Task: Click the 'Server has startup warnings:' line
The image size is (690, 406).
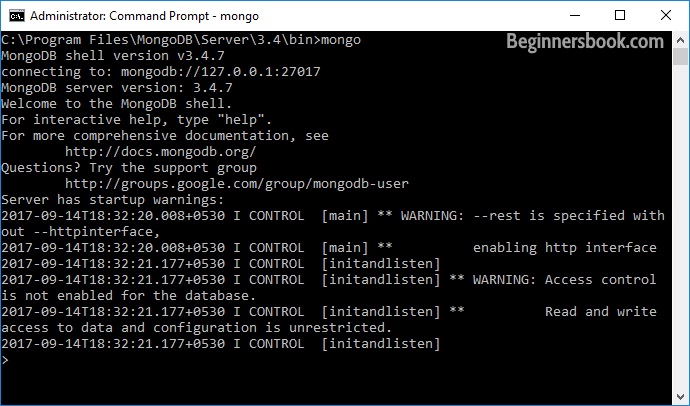Action: [x=113, y=200]
